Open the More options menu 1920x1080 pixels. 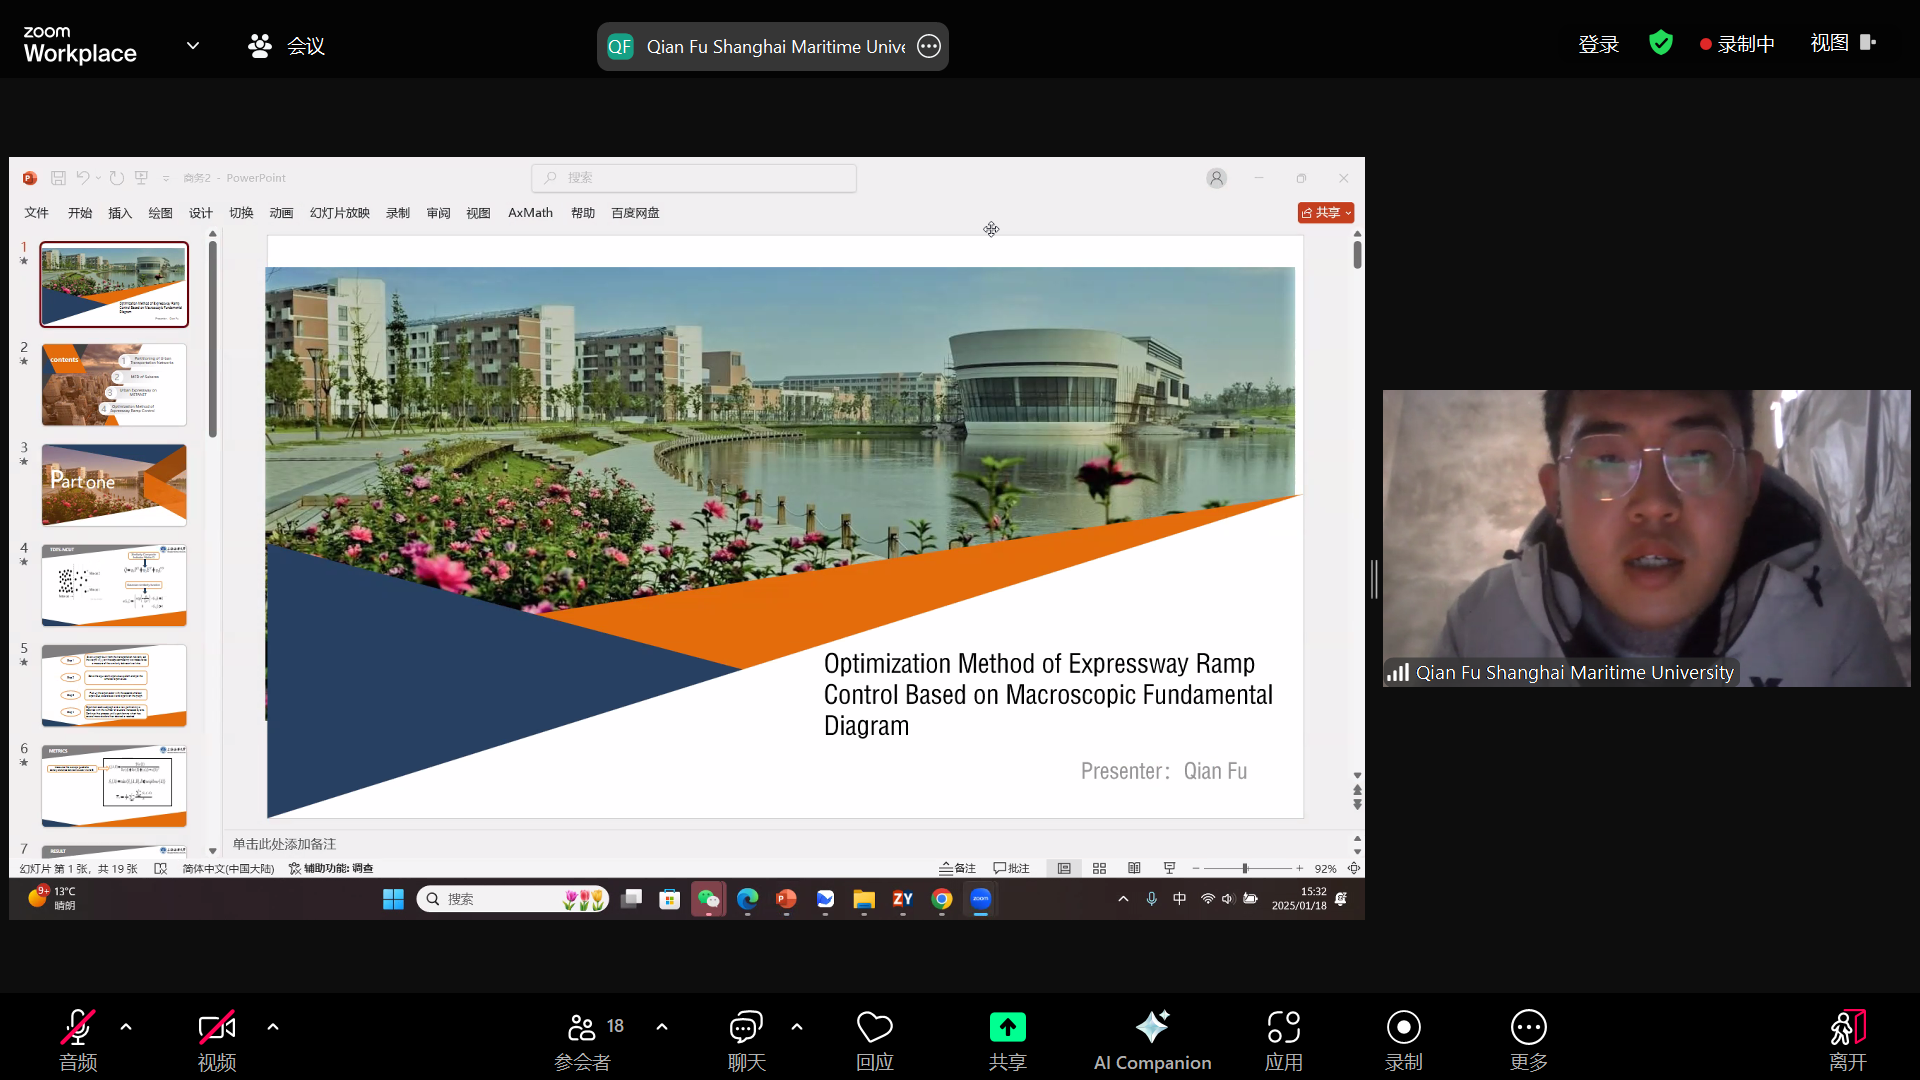tap(1529, 1040)
